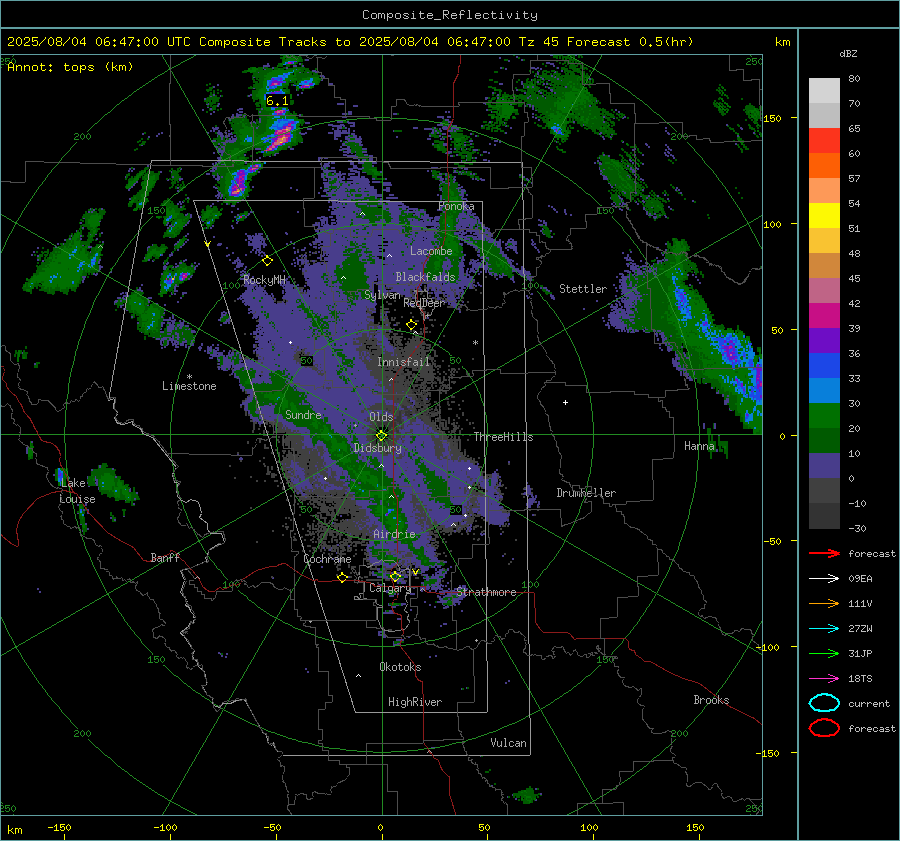Select the yellow diamond marker near RedDeer
This screenshot has width=900, height=841.
[412, 325]
